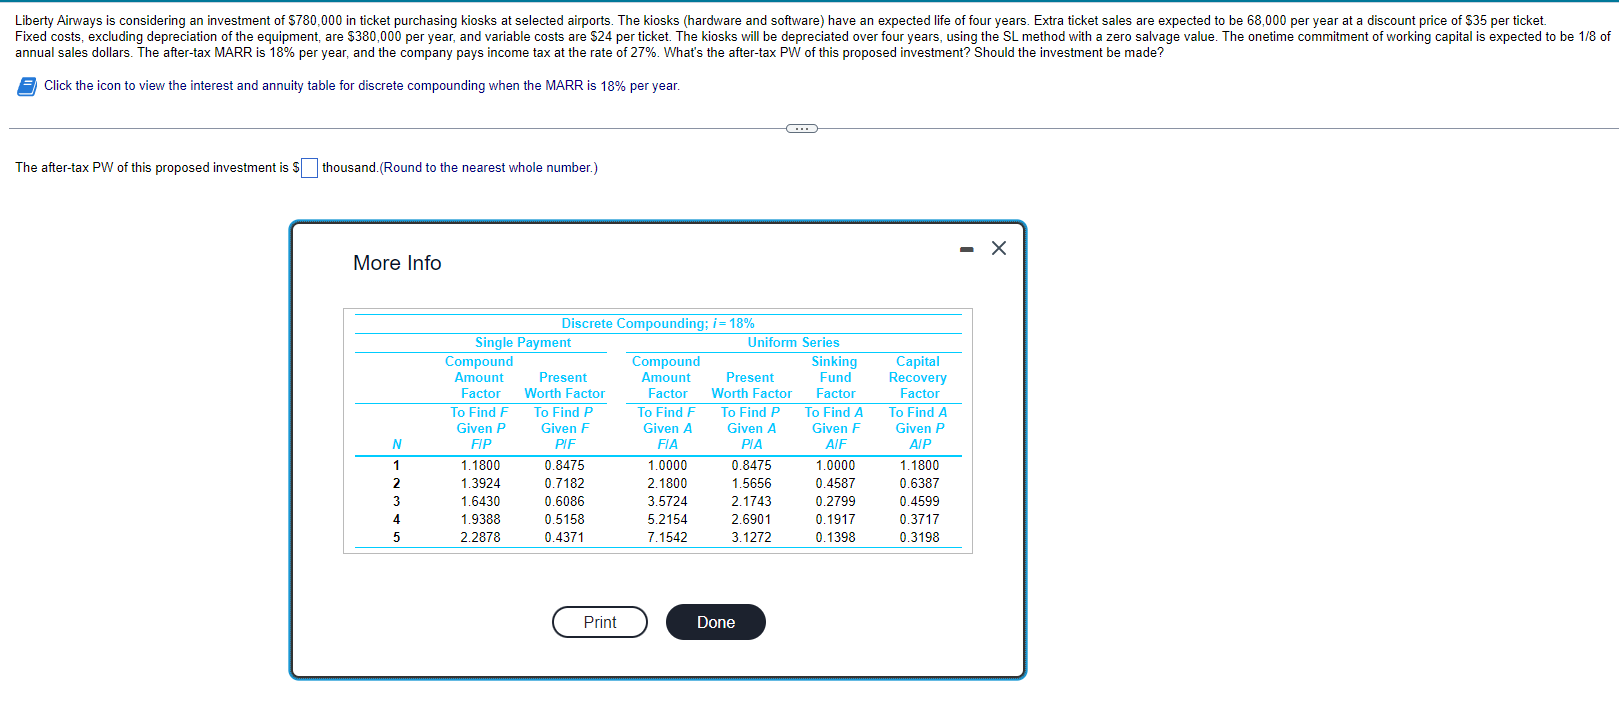Minimize the More Info dialog
This screenshot has height=713, width=1619.
(966, 249)
